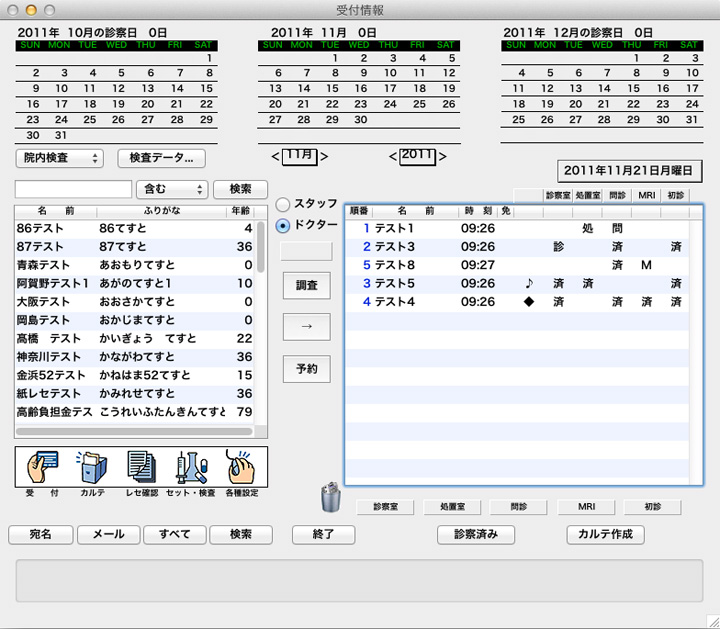The image size is (720, 629).
Task: Click the bottom 処置室 button
Action: (x=452, y=507)
